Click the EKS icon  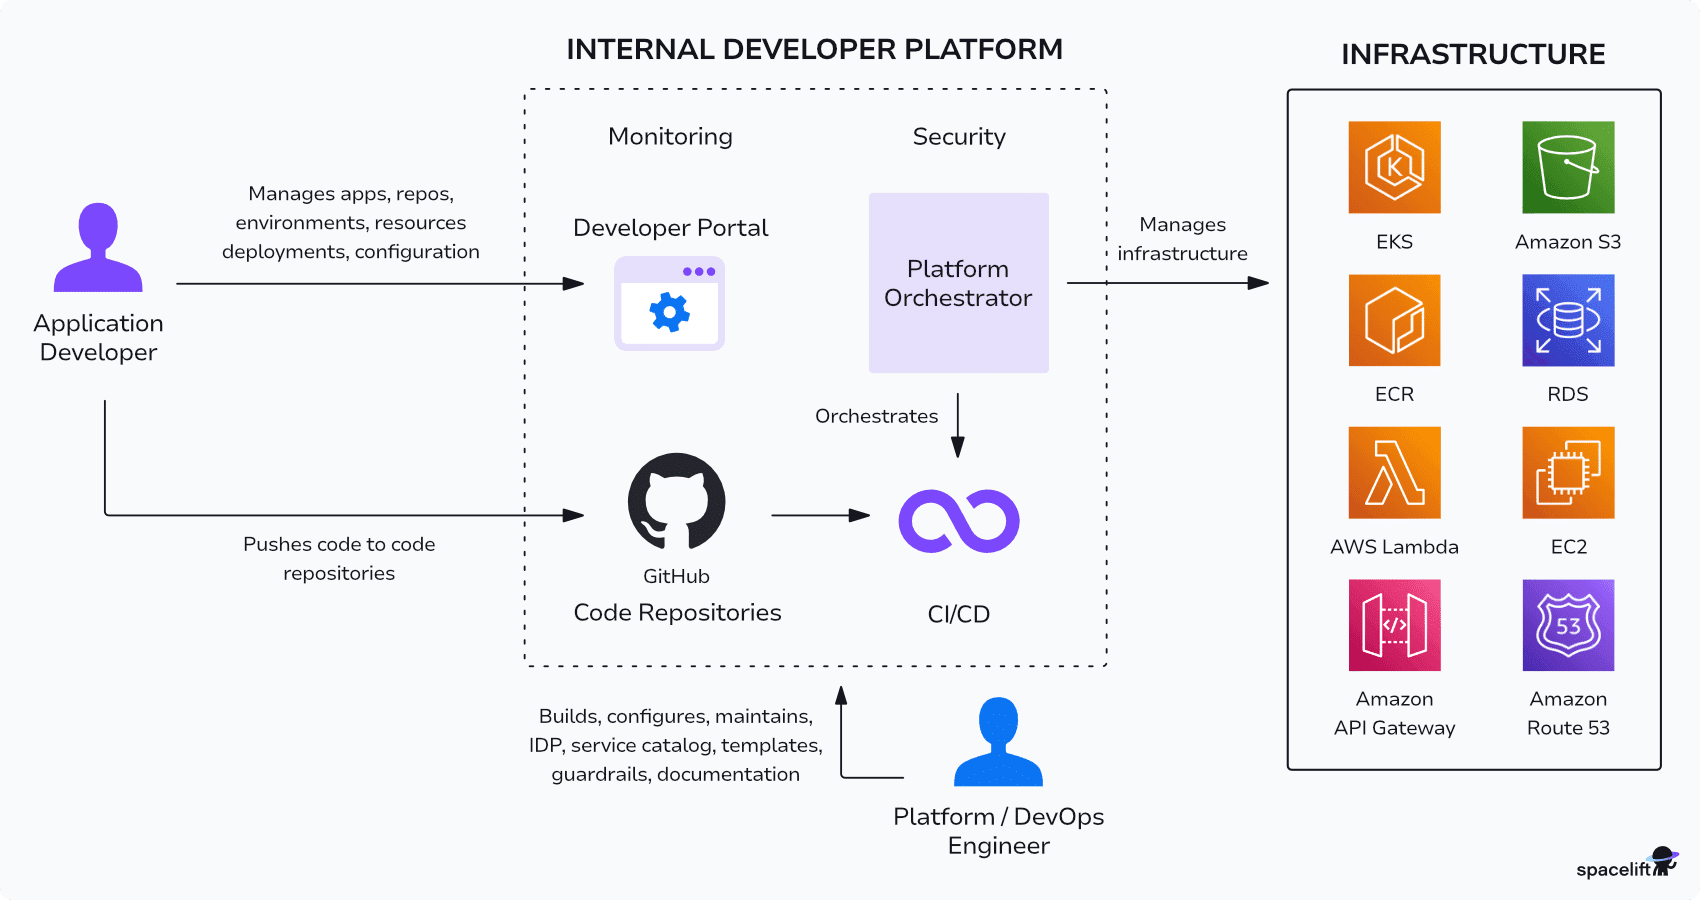point(1394,168)
